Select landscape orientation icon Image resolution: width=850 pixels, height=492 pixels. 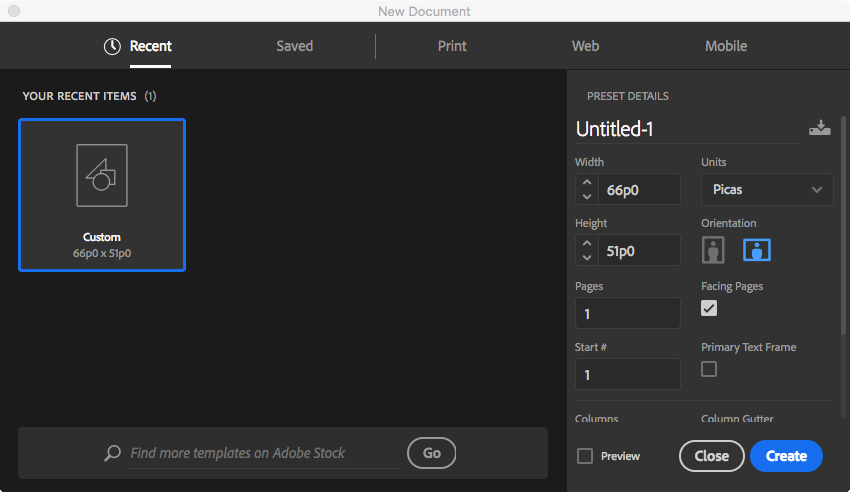pos(756,250)
